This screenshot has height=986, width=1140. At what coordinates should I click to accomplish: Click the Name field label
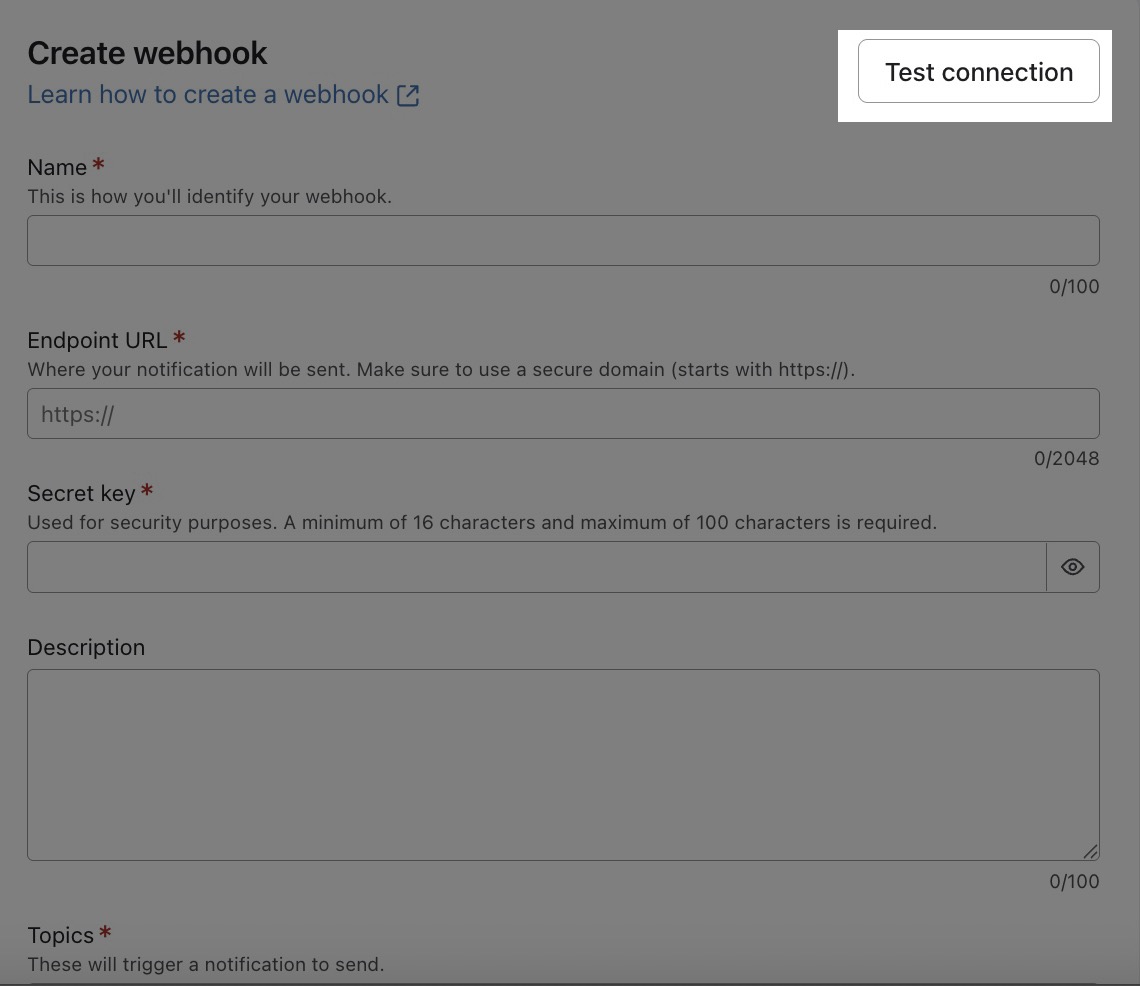pyautogui.click(x=57, y=168)
